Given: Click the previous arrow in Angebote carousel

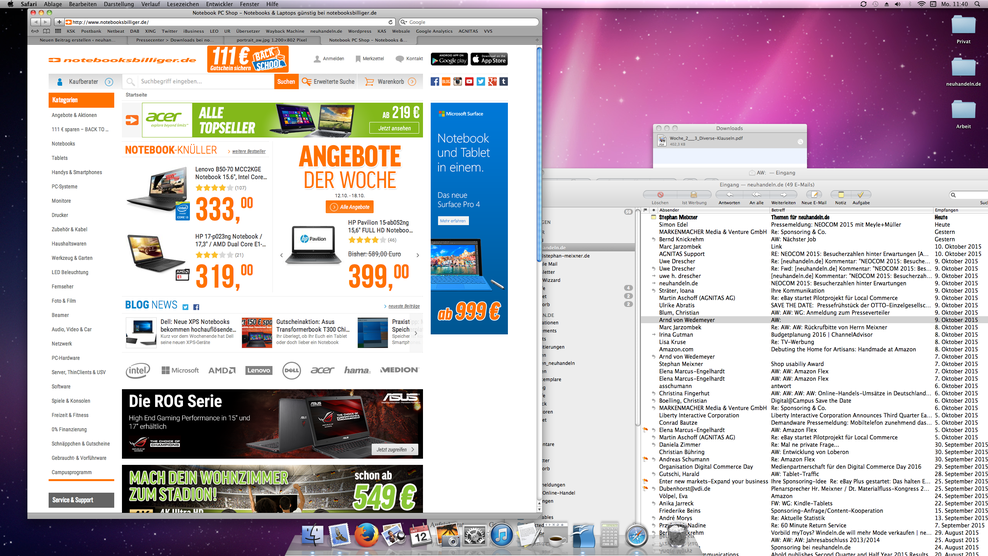Looking at the screenshot, I should 281,255.
